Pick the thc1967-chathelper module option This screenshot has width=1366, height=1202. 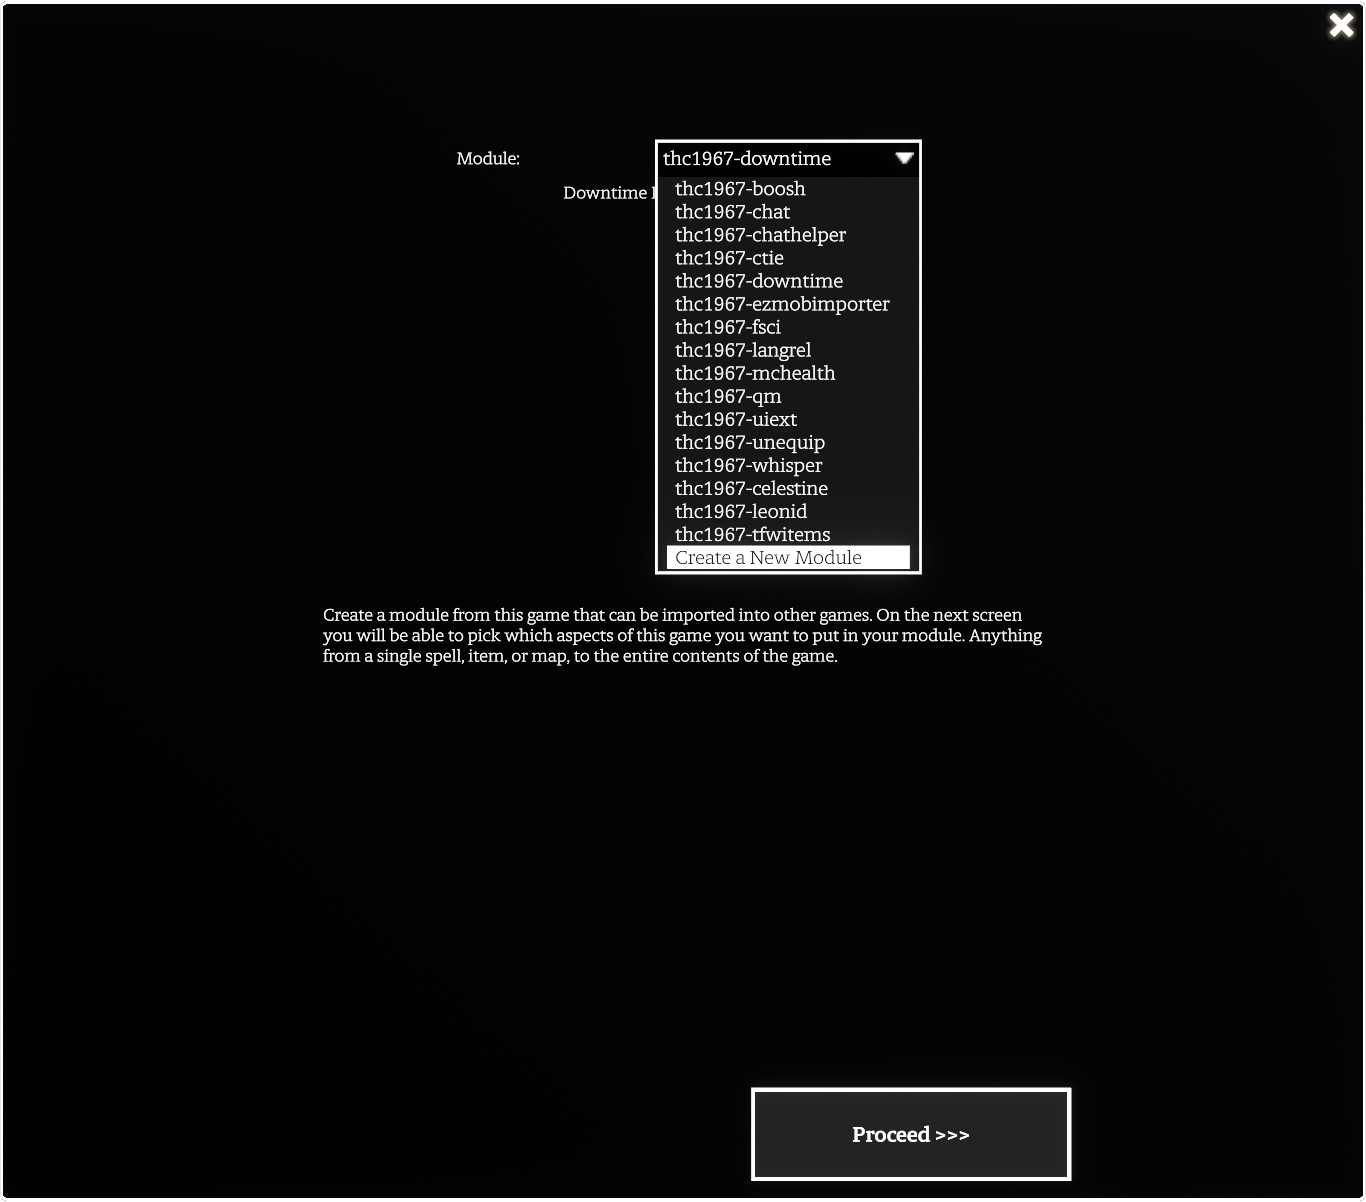(760, 235)
